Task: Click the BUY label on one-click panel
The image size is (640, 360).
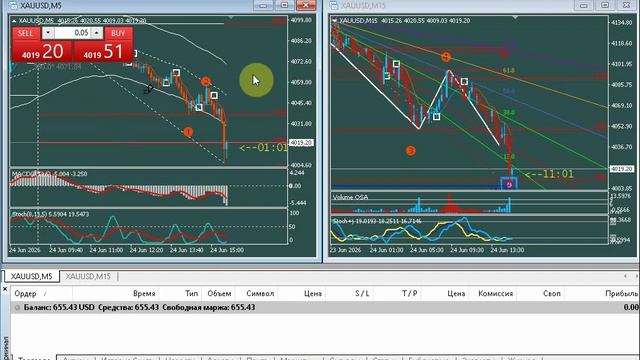Action: [118, 33]
